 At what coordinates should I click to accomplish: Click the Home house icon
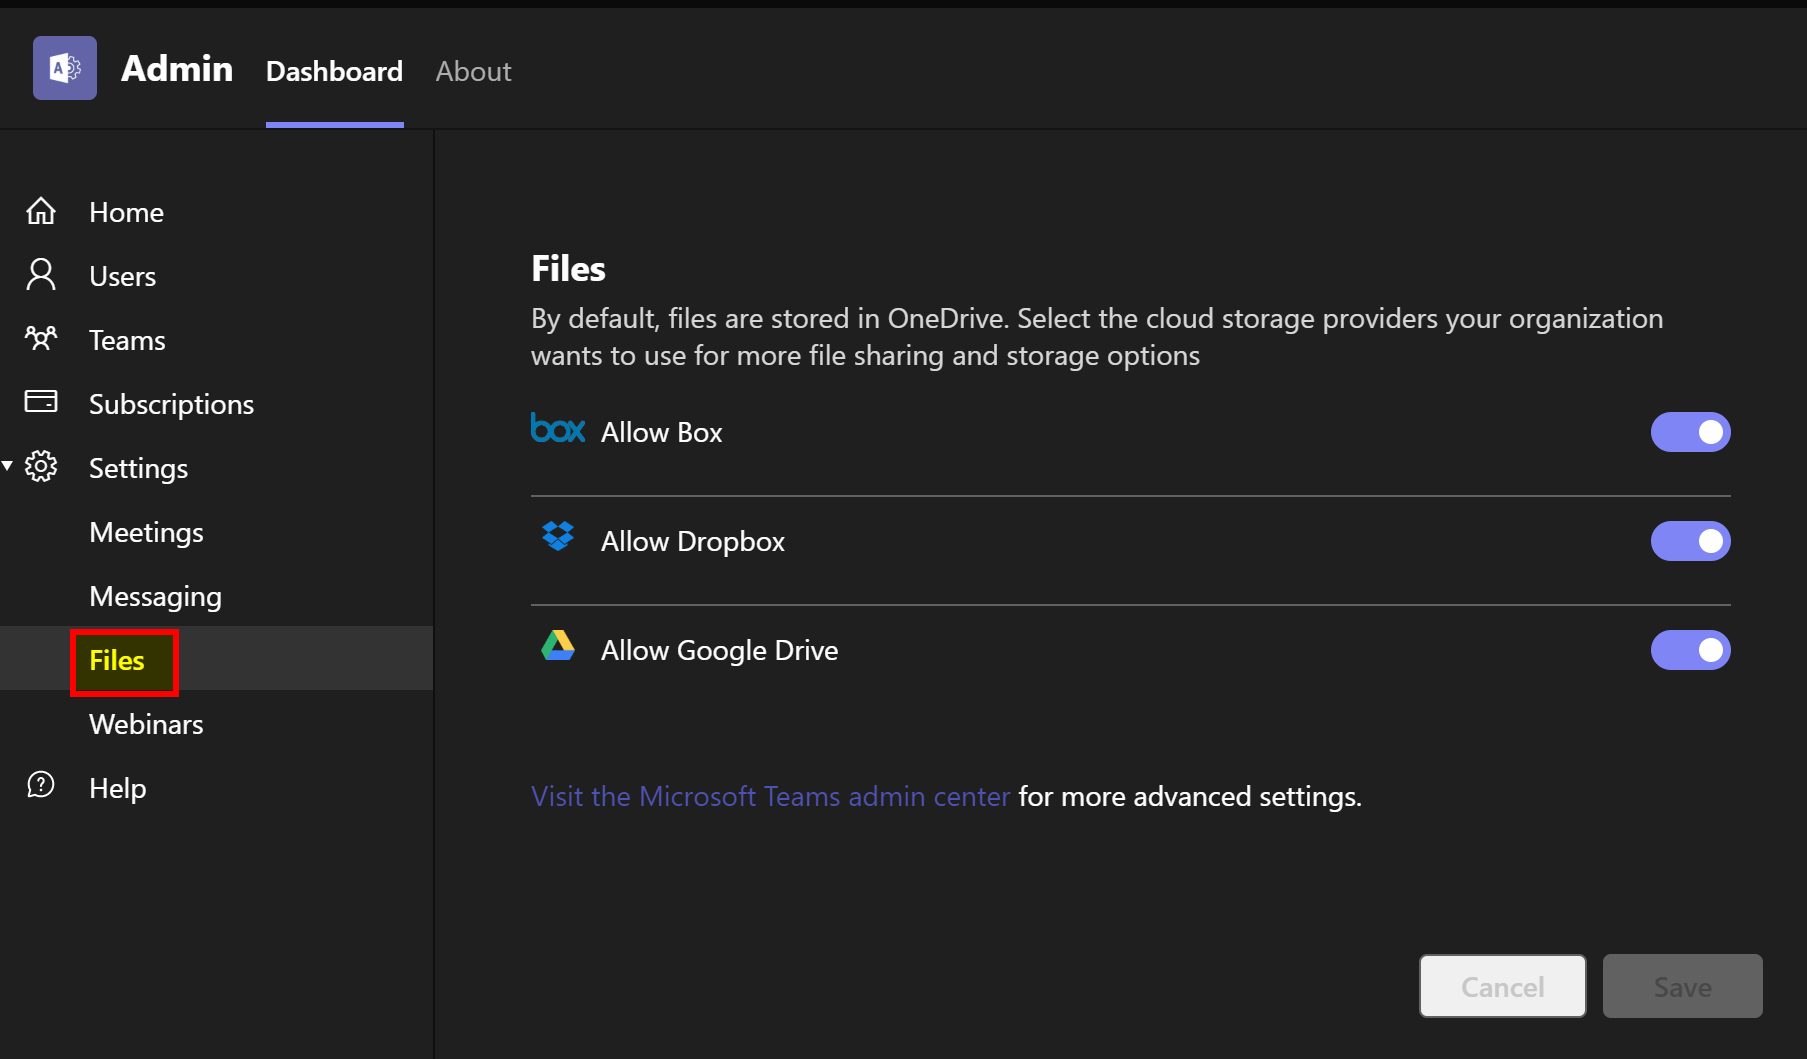point(41,211)
